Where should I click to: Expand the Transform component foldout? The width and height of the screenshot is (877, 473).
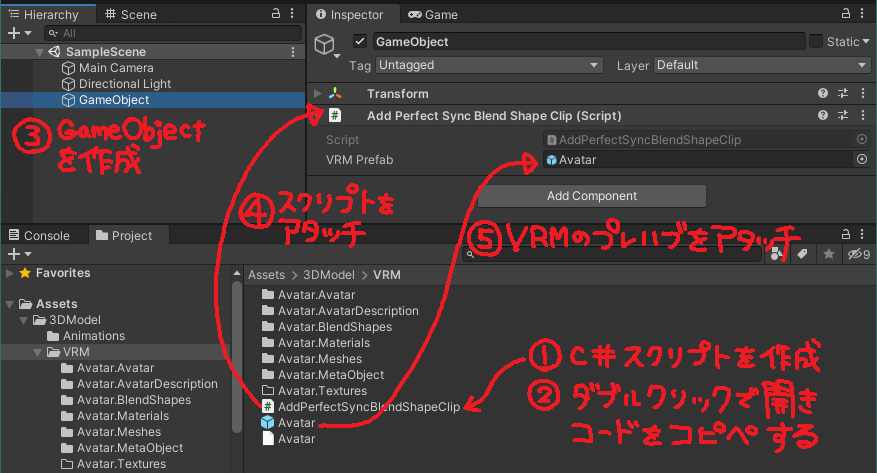pyautogui.click(x=318, y=93)
